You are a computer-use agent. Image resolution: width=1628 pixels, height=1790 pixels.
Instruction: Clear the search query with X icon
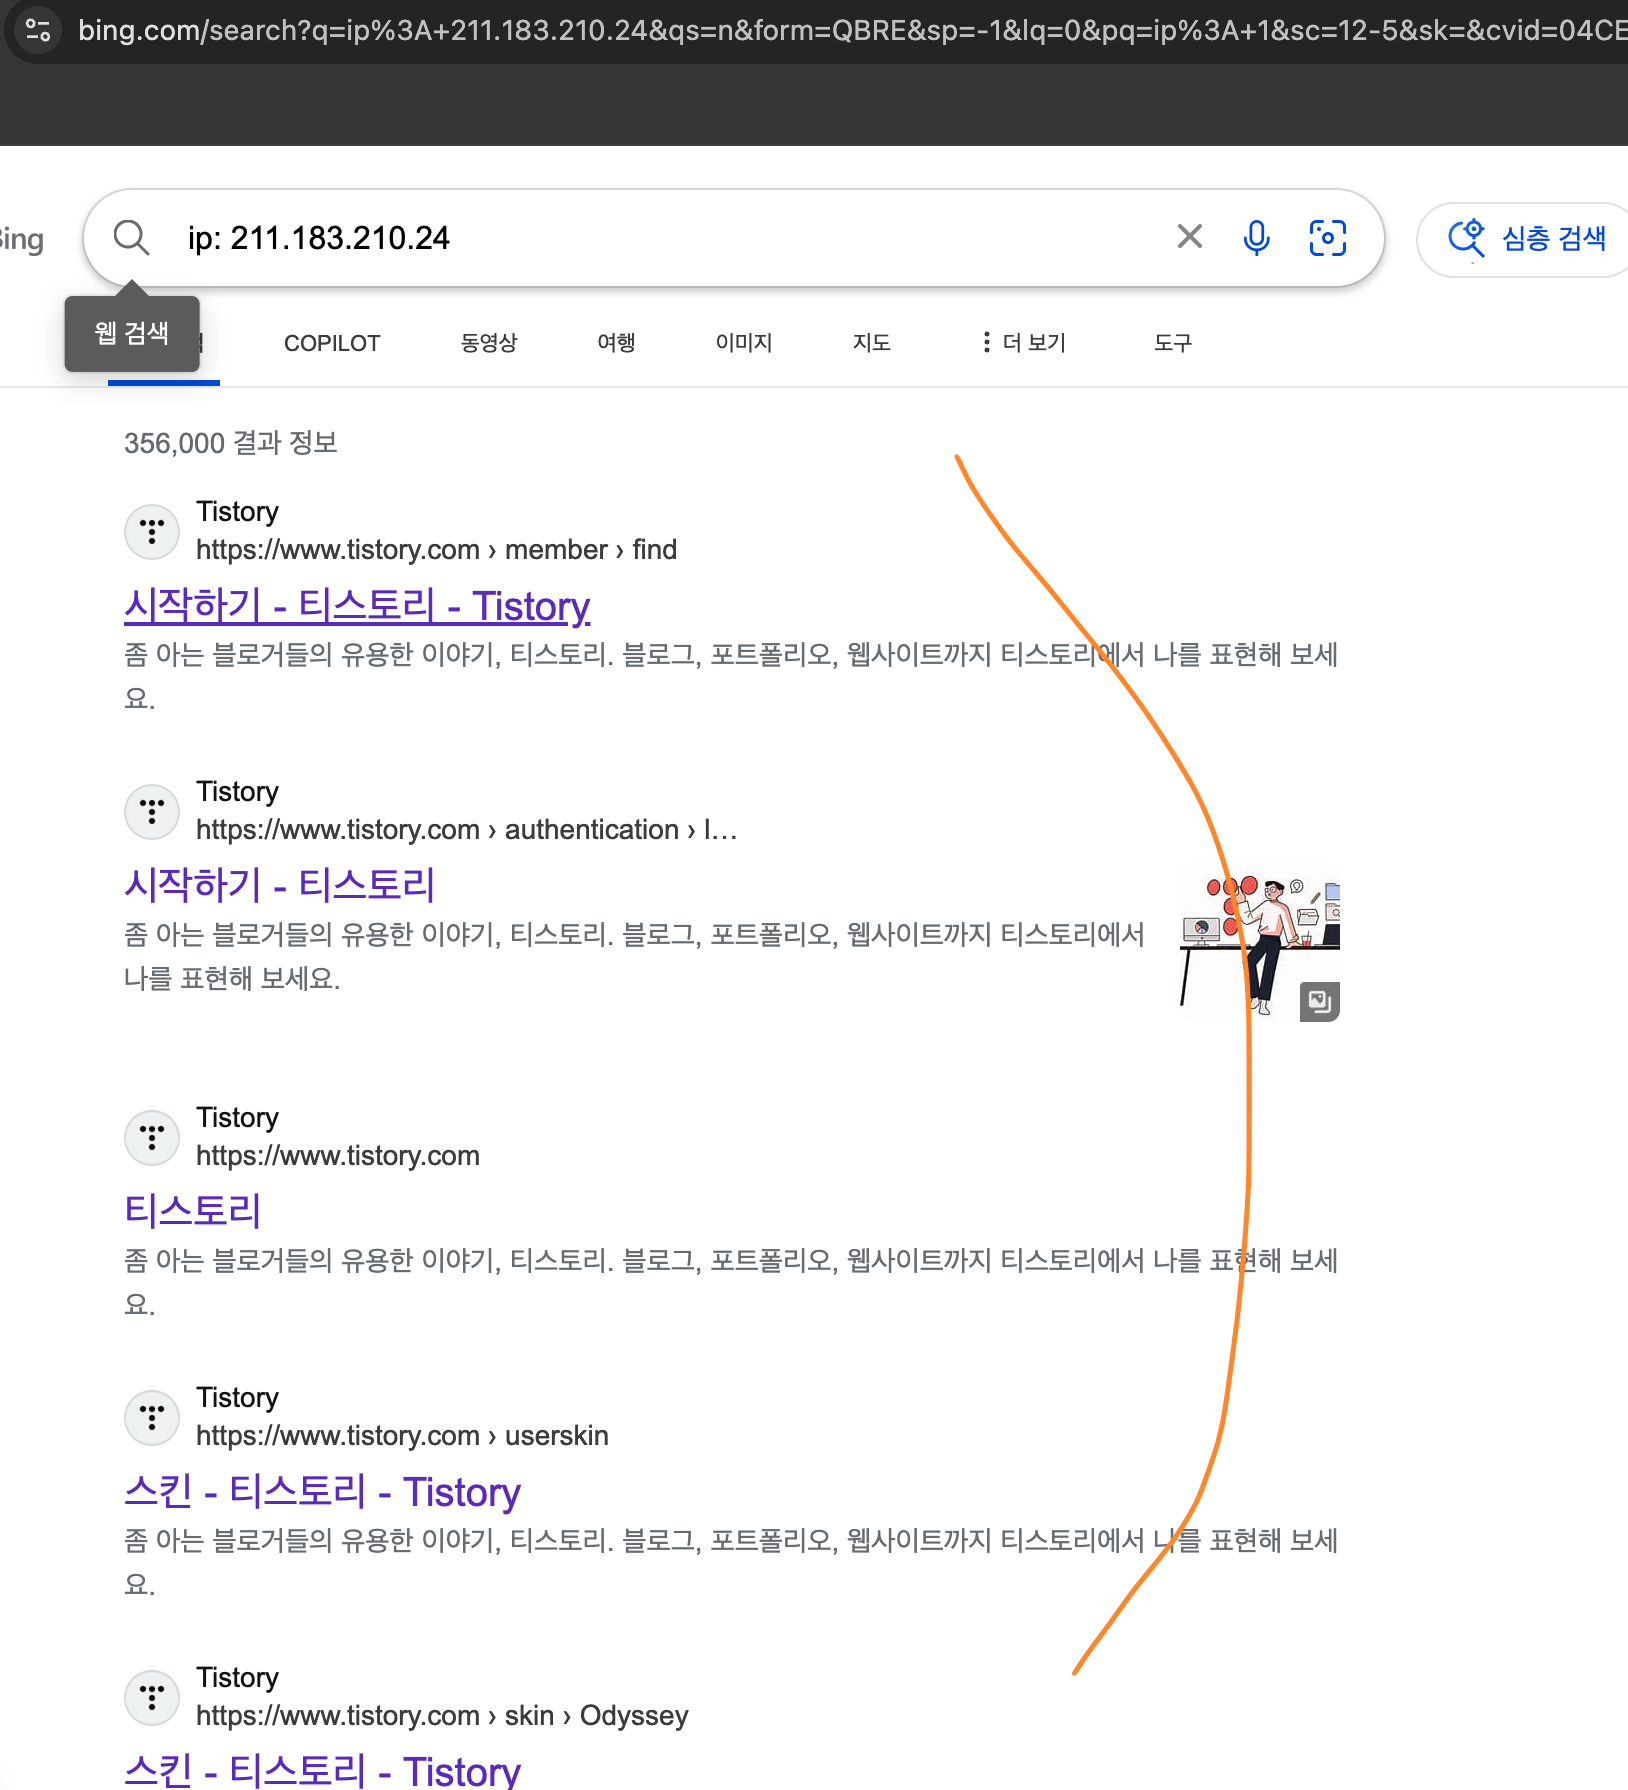1190,237
